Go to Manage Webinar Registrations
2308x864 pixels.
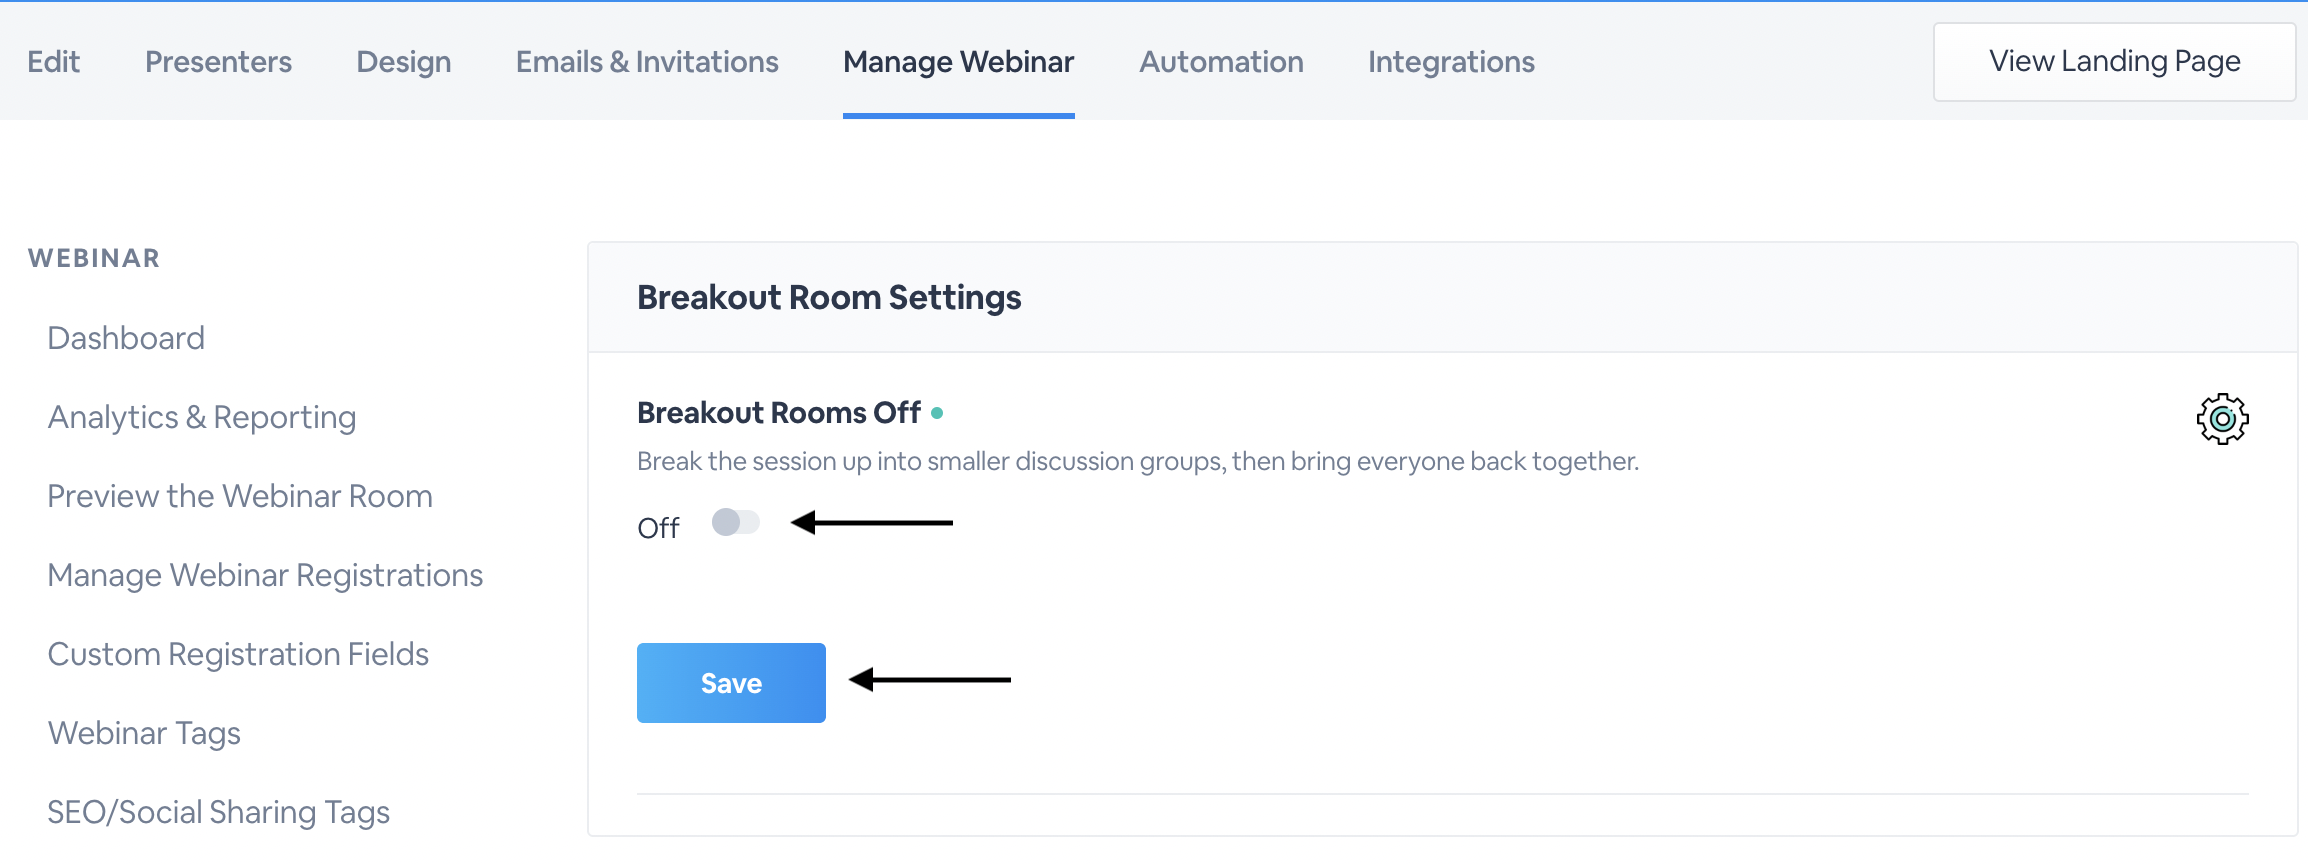(x=265, y=575)
